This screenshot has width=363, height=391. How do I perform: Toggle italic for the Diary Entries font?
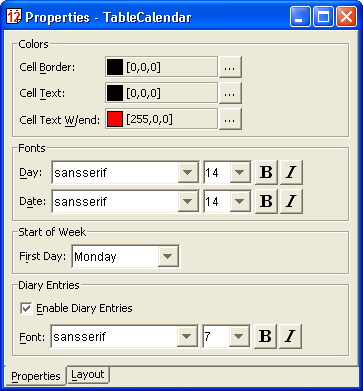click(x=290, y=336)
